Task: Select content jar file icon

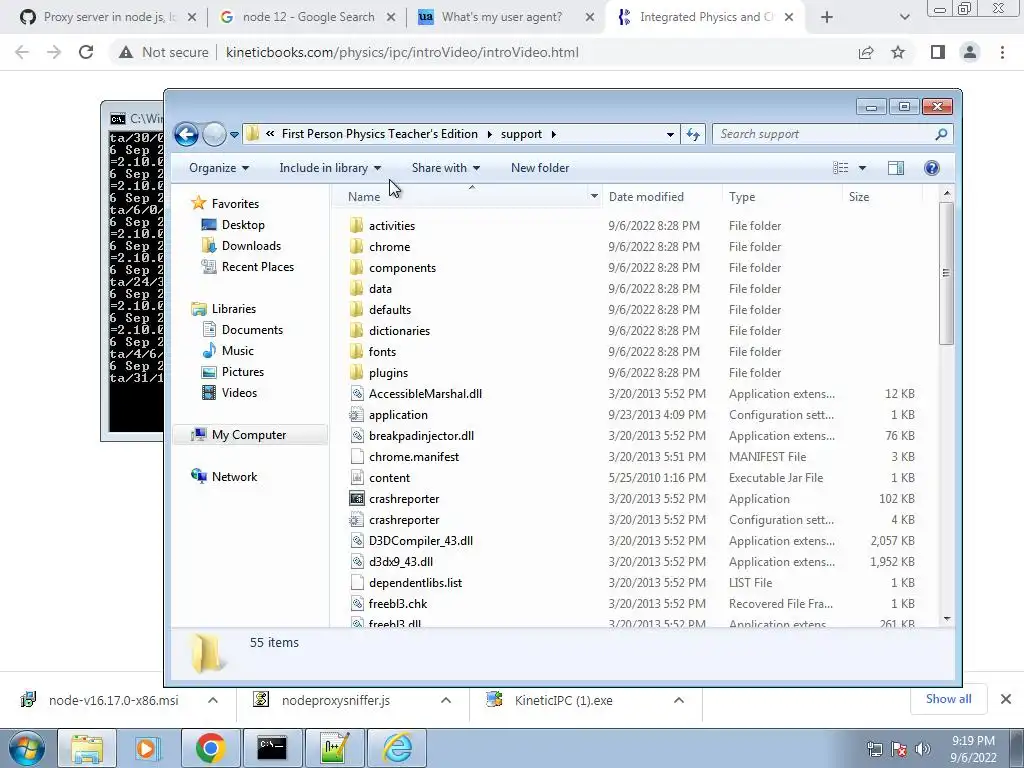Action: 357,478
